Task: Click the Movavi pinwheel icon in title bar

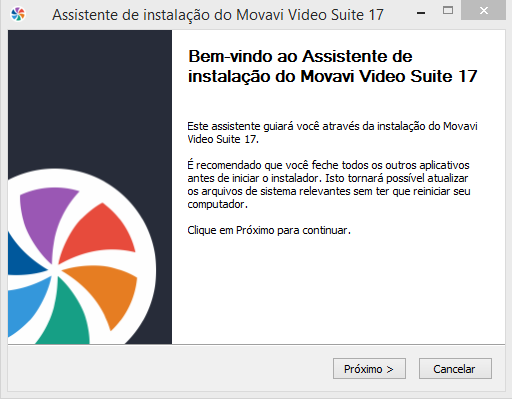Action: [x=18, y=14]
